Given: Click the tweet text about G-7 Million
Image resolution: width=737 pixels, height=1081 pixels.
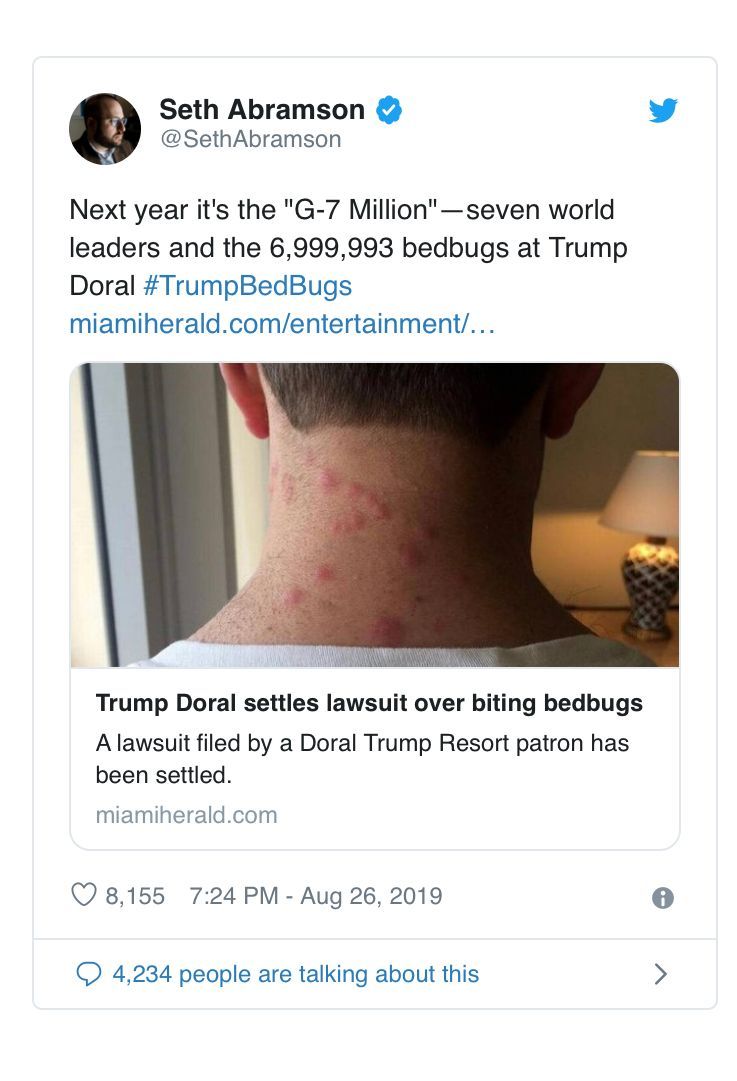Looking at the screenshot, I should pos(348,247).
